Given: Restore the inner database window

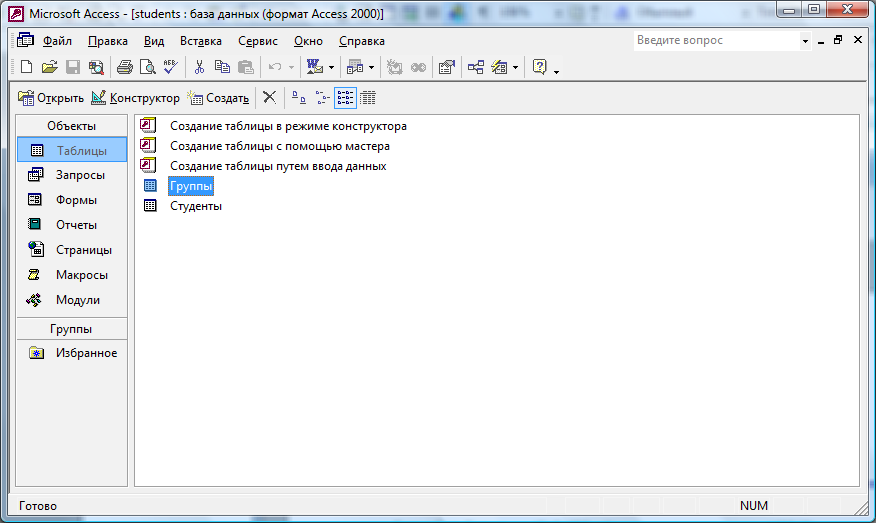Looking at the screenshot, I should [x=838, y=40].
